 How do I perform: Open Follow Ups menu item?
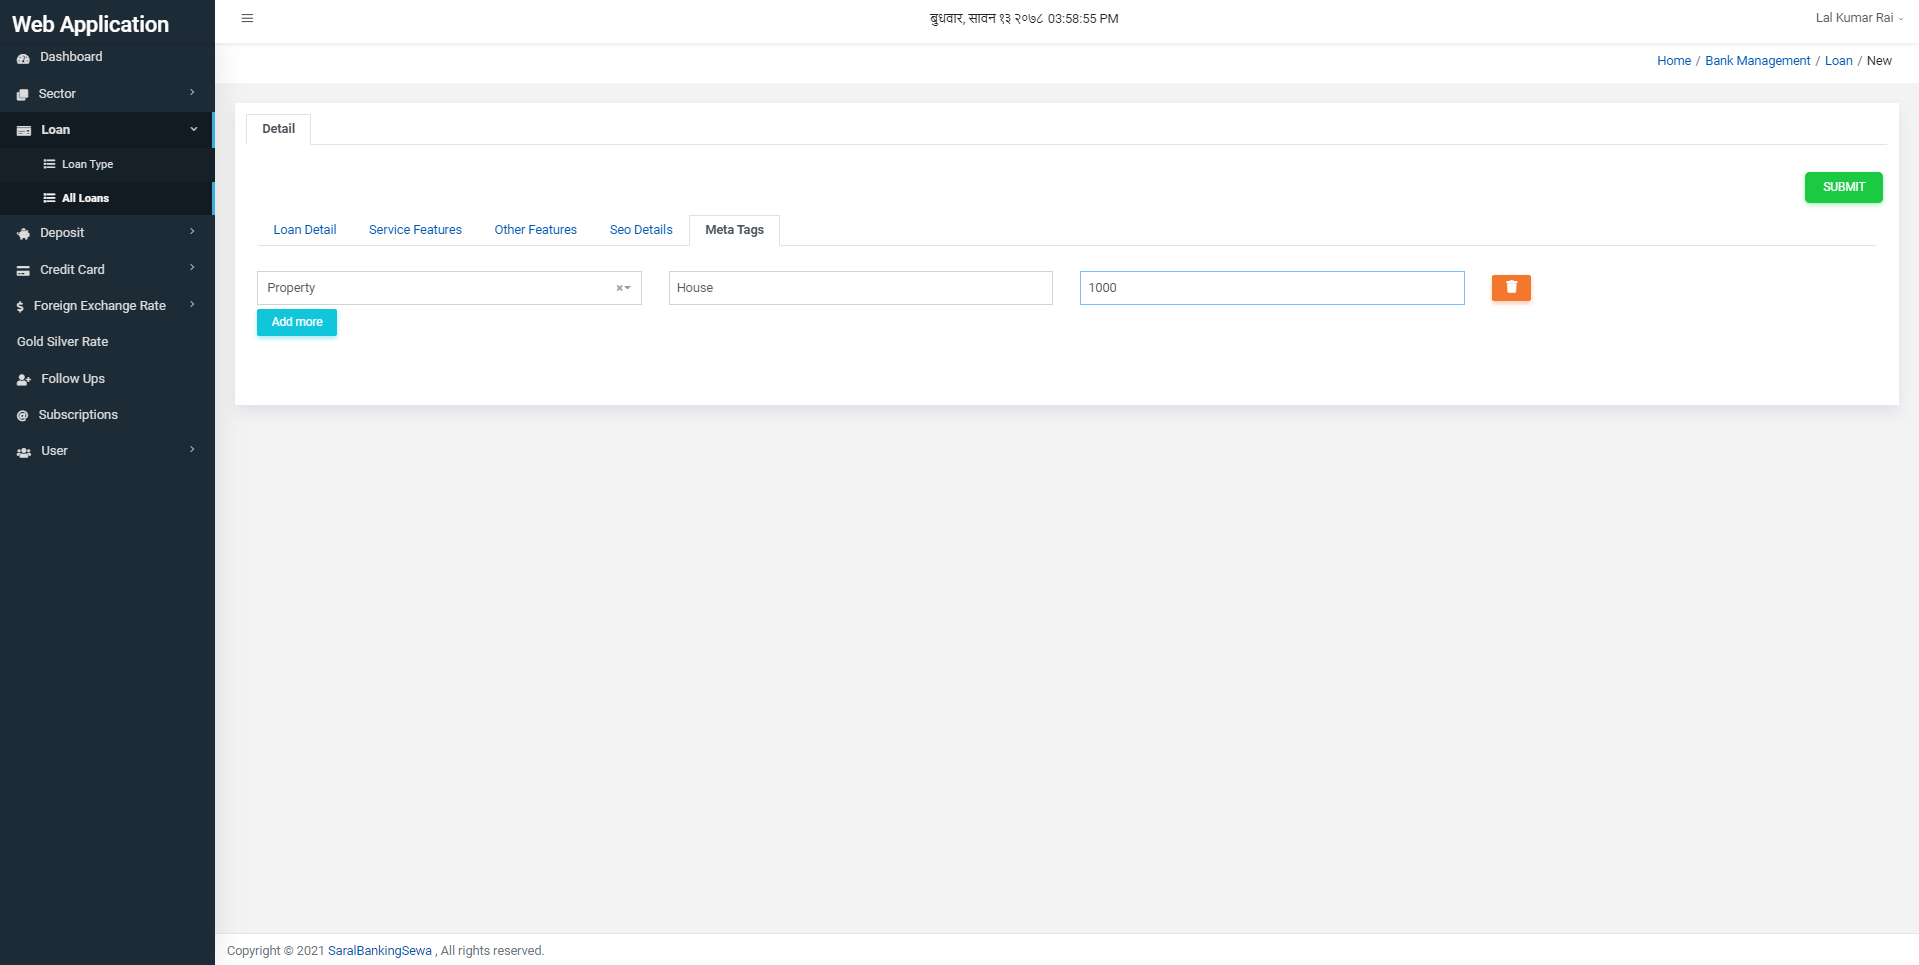(x=107, y=379)
